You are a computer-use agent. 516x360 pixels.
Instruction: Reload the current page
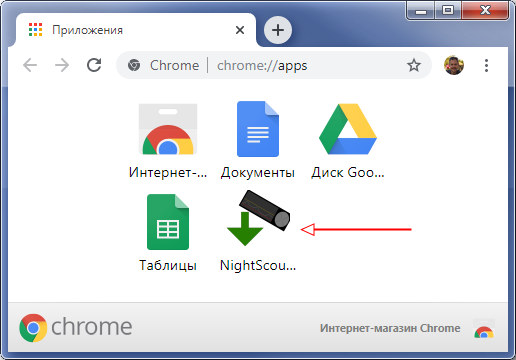(94, 65)
